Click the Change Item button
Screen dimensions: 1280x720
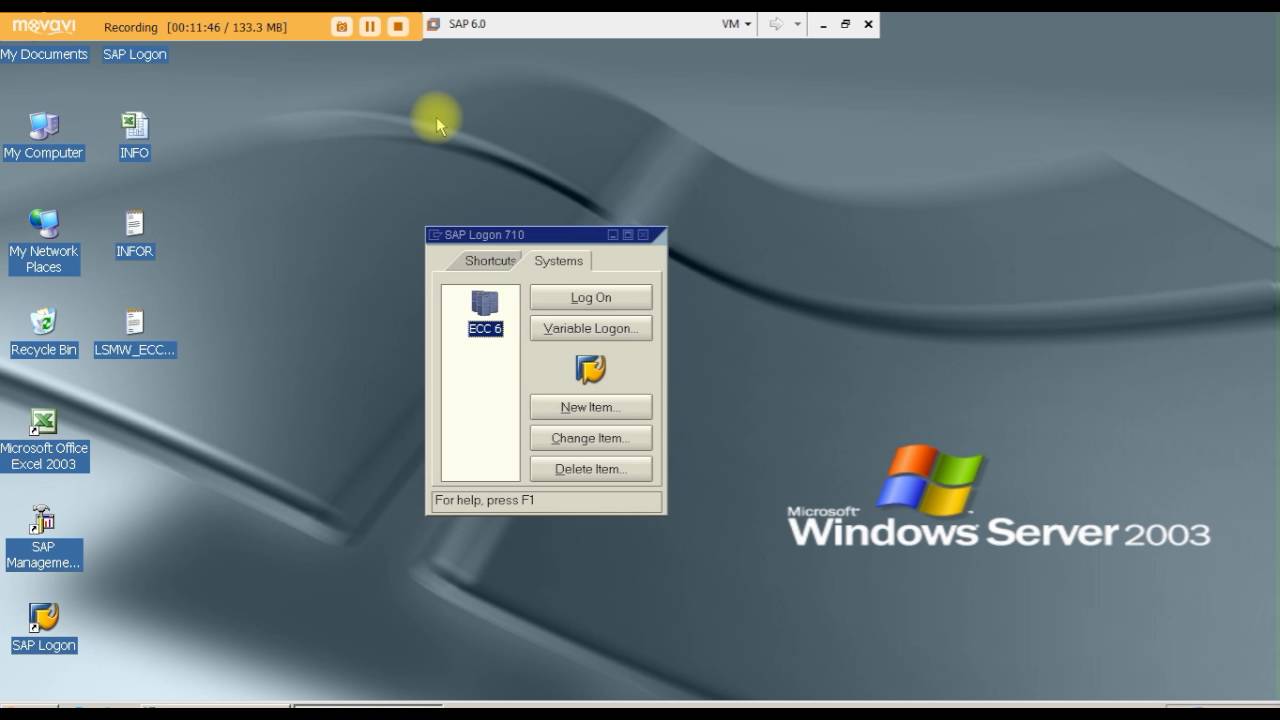pos(591,438)
